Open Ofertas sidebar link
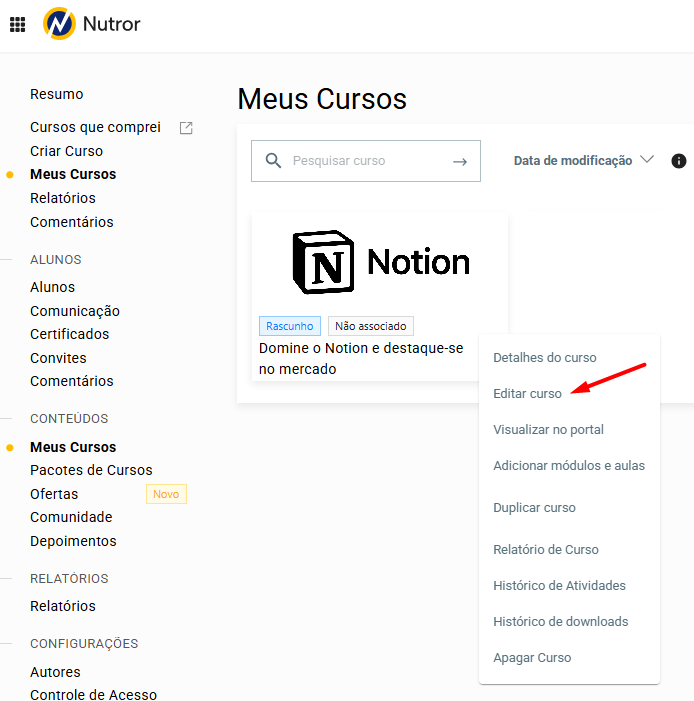 (x=54, y=494)
